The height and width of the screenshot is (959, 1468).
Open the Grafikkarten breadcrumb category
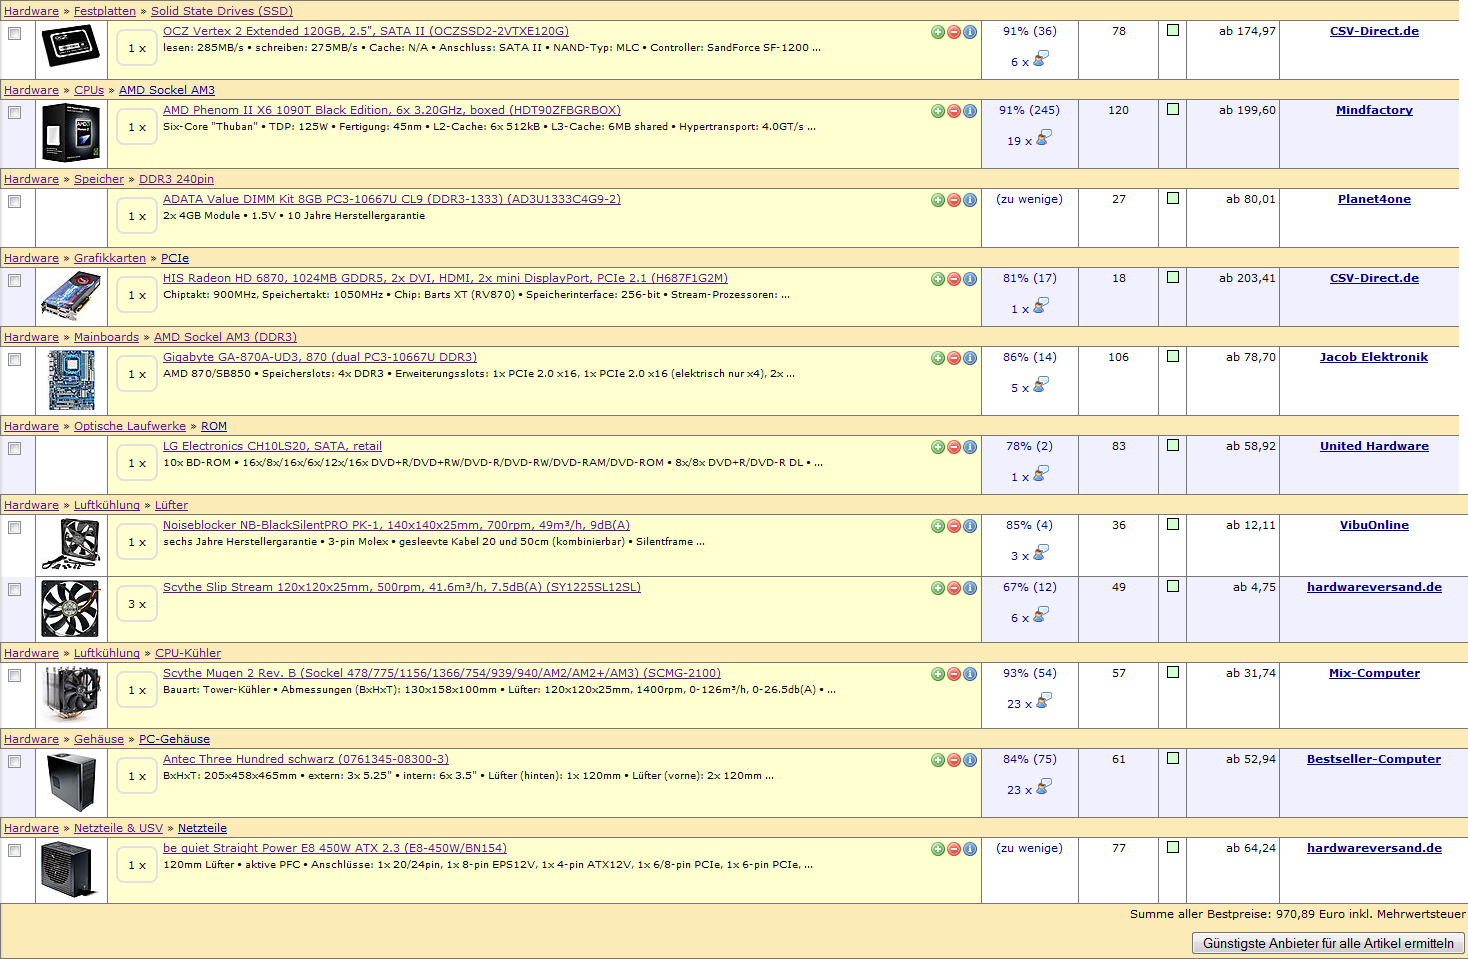pyautogui.click(x=110, y=258)
